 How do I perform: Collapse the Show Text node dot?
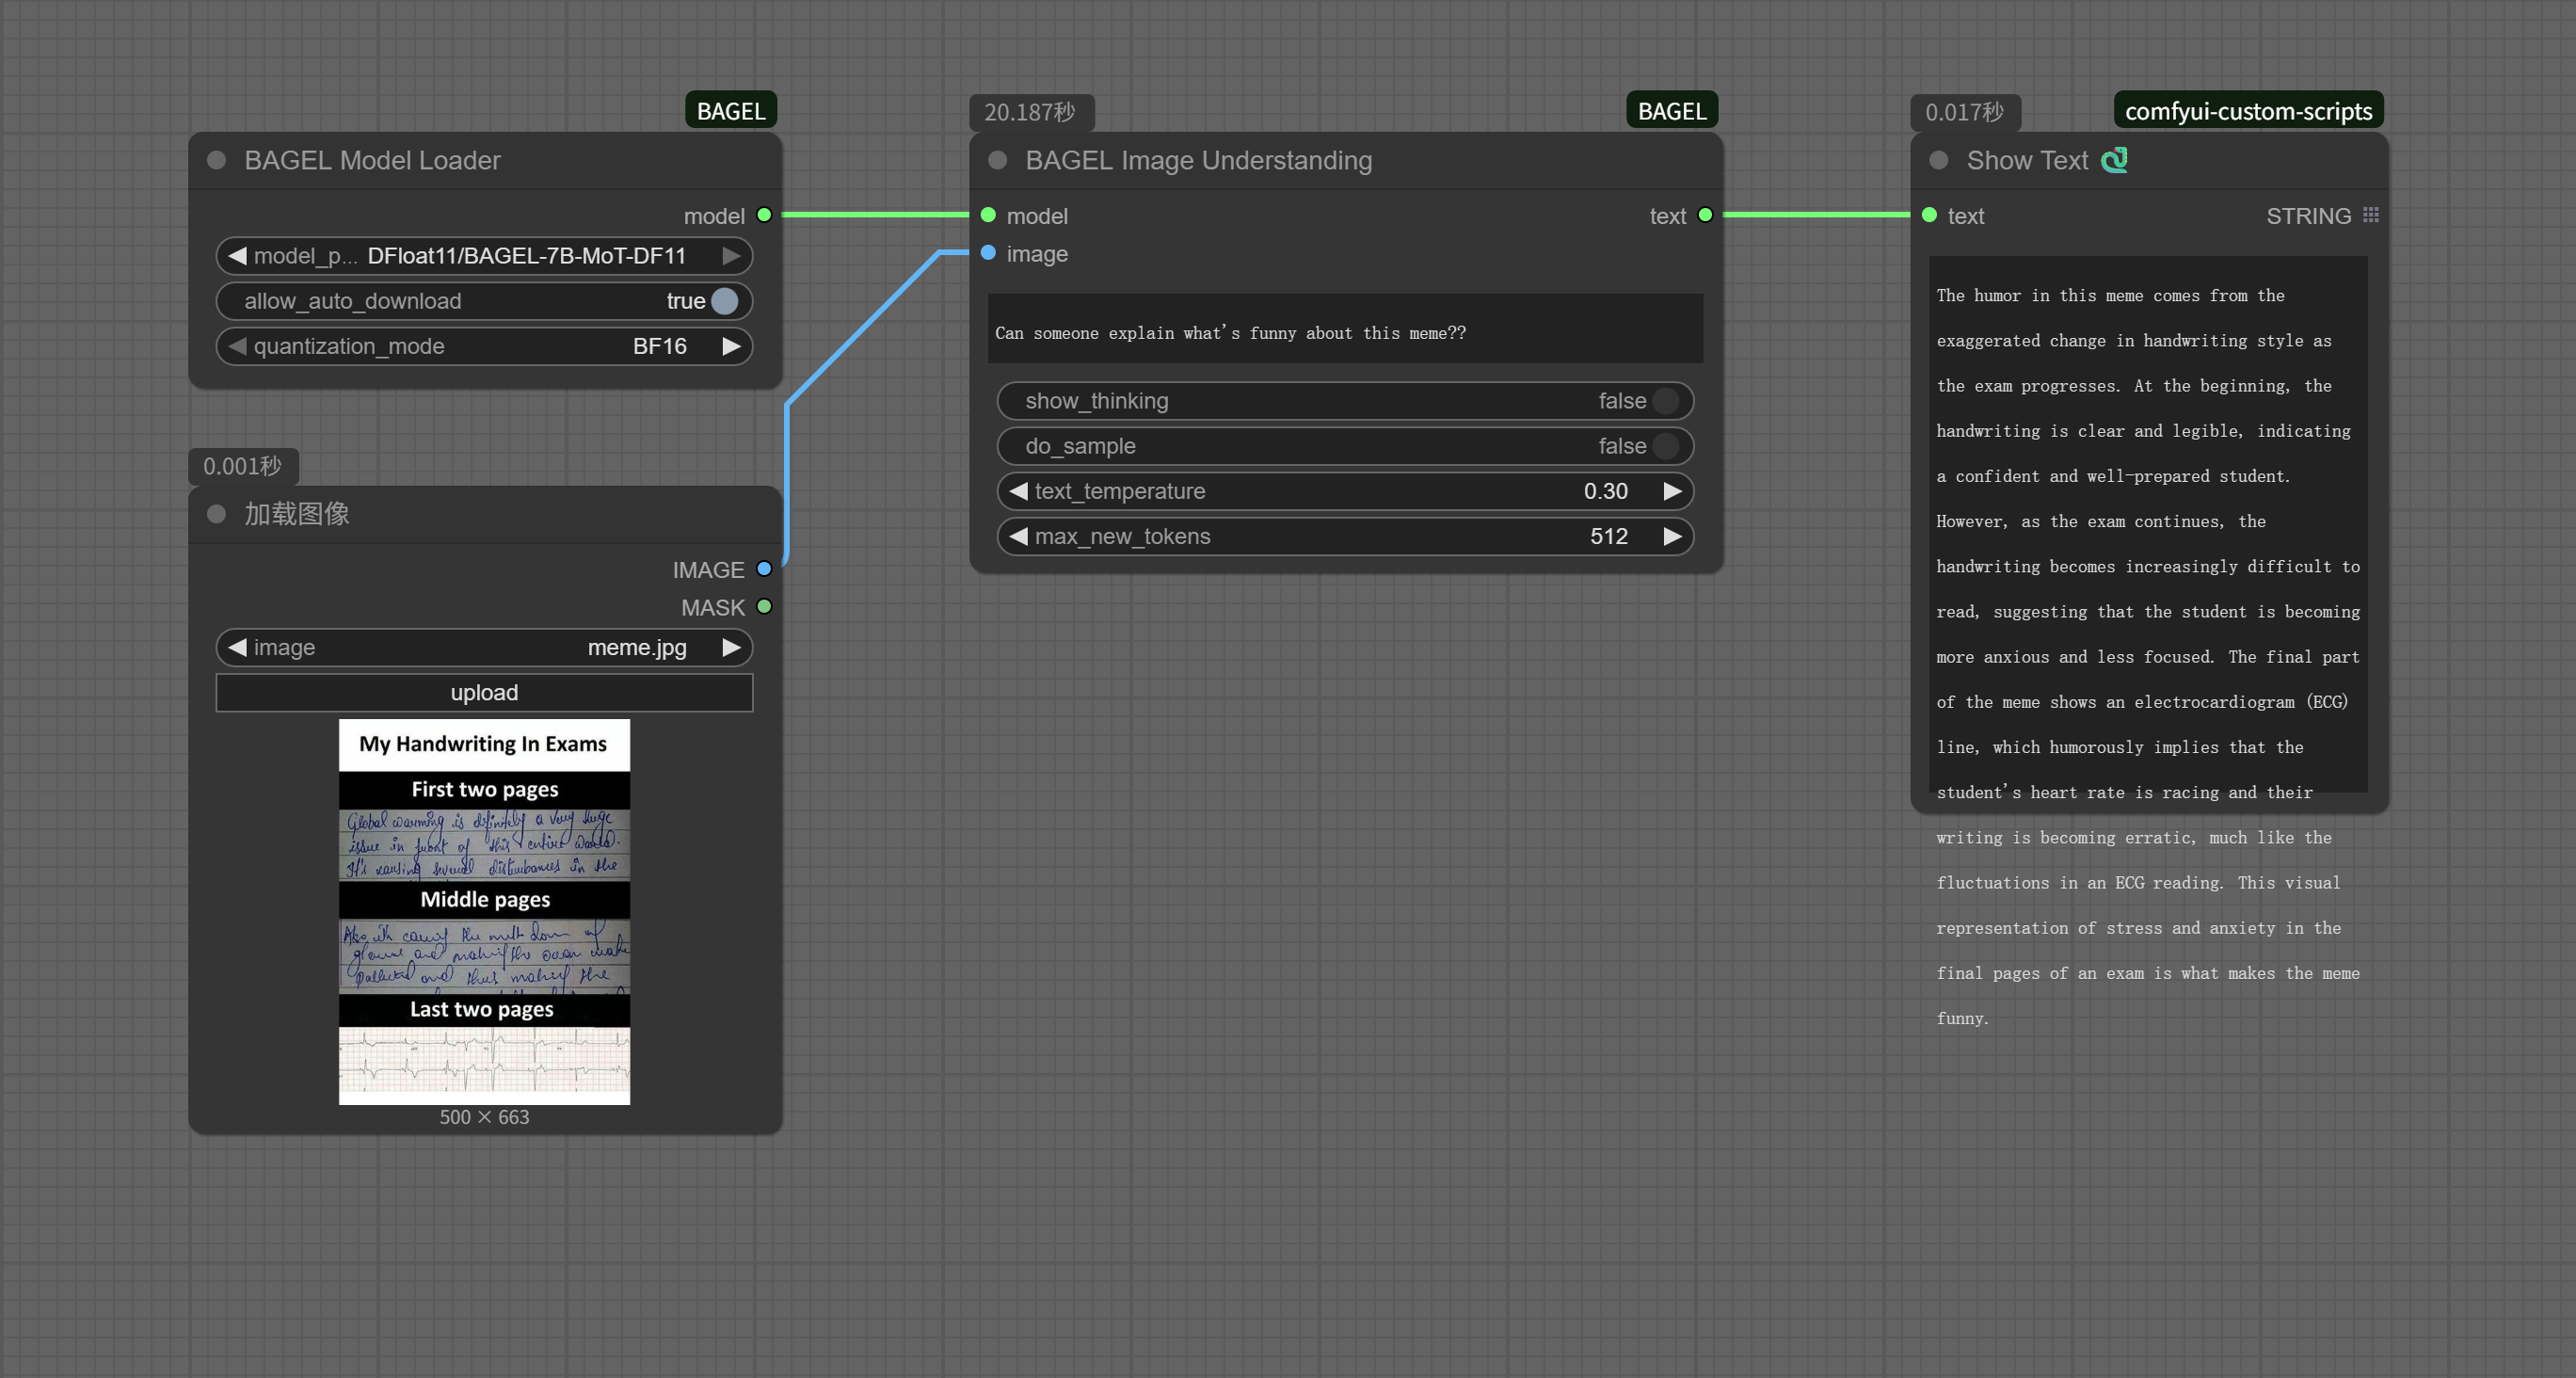point(1938,160)
